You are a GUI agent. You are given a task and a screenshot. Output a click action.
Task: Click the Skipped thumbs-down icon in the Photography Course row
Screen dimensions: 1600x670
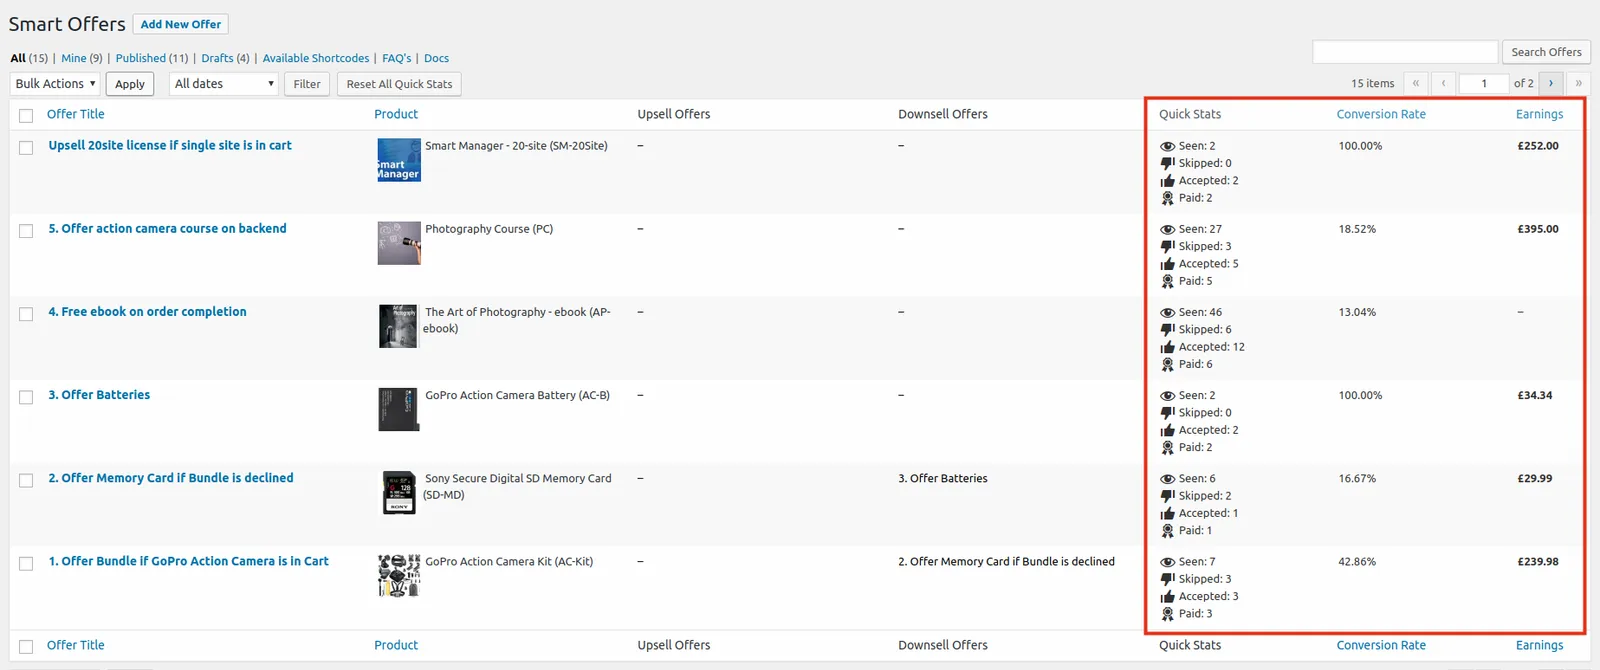point(1167,246)
